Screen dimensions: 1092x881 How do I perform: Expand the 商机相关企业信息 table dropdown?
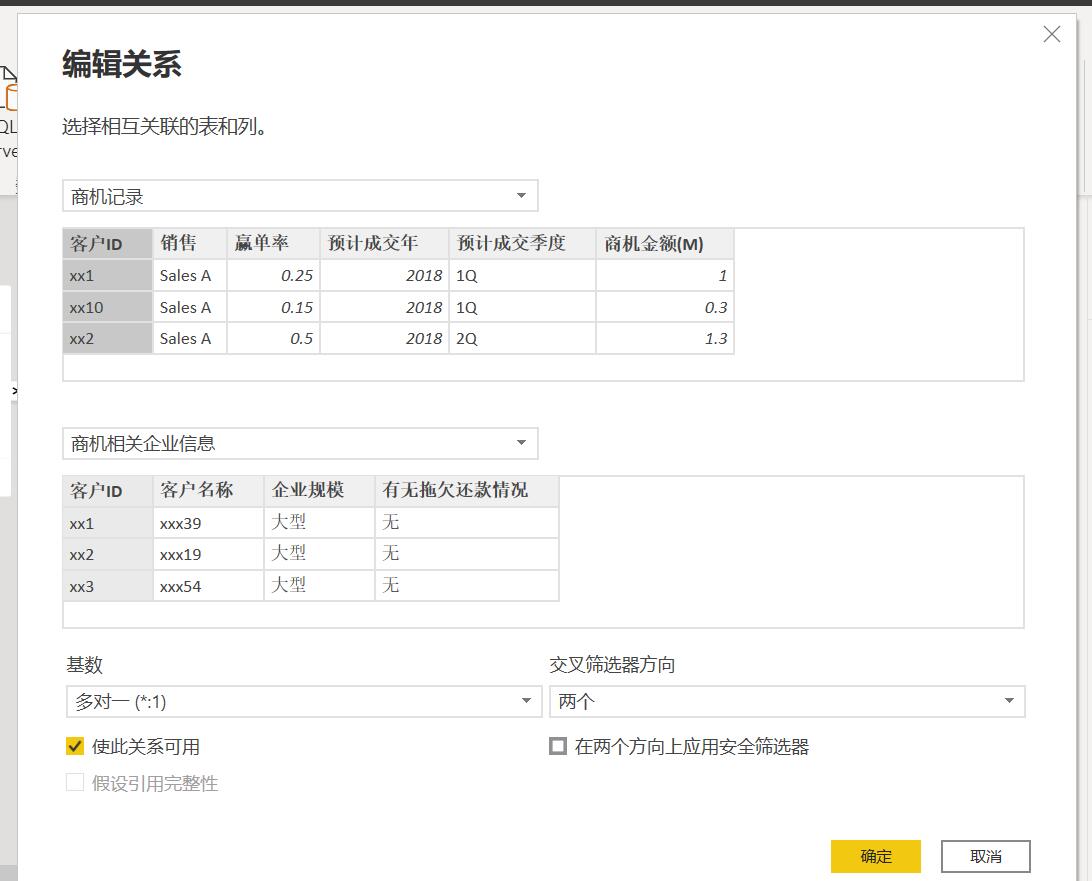click(x=300, y=443)
